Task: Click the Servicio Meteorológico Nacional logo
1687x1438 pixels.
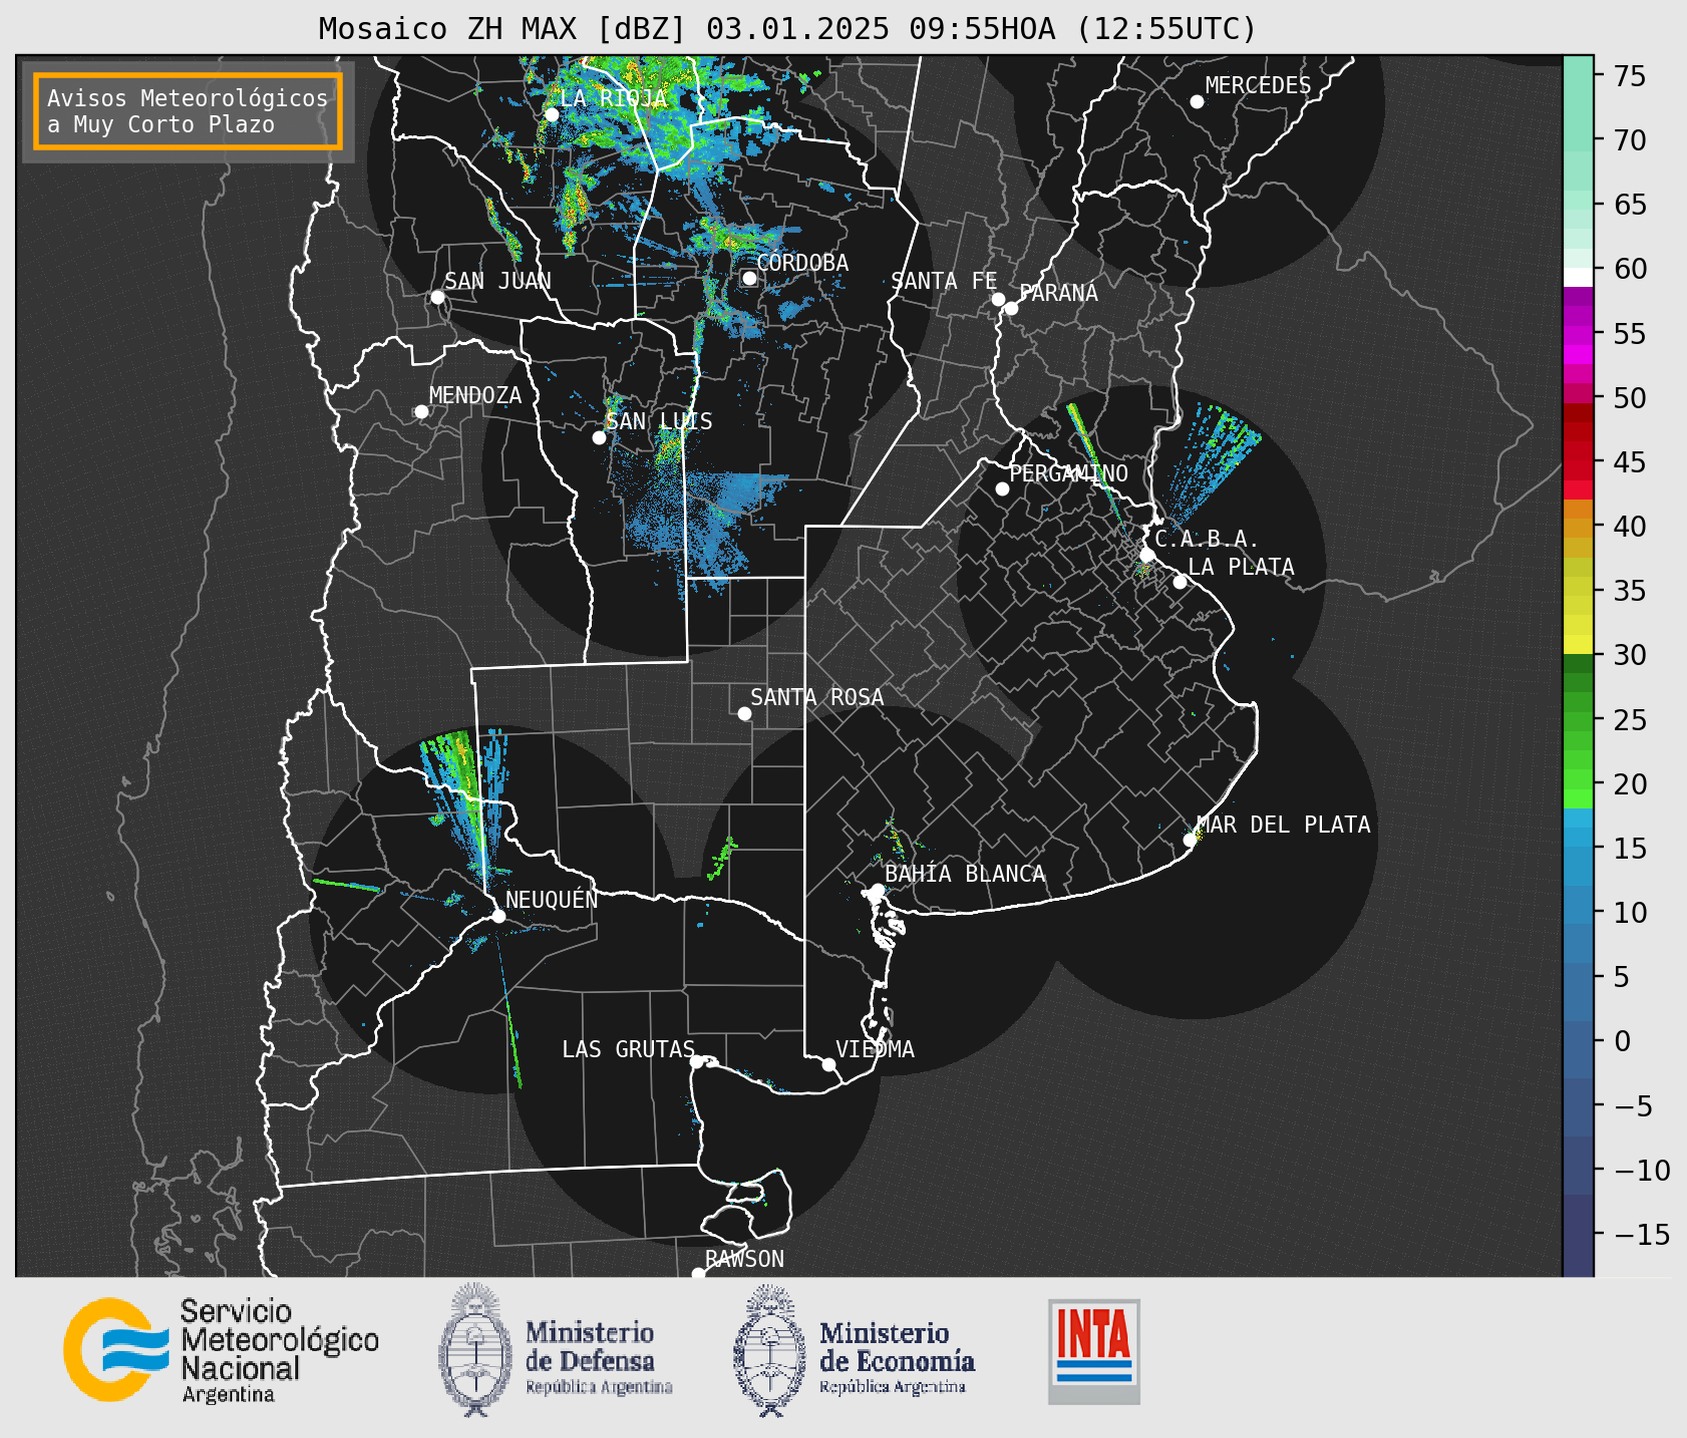Action: tap(221, 1350)
